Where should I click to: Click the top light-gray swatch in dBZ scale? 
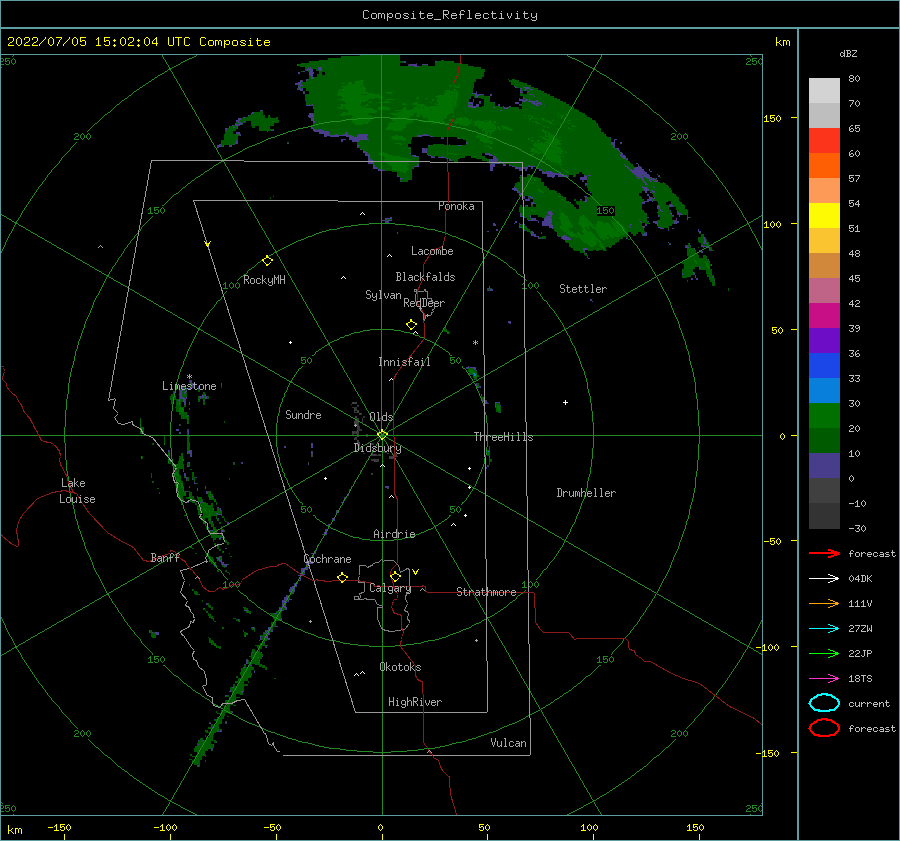[824, 90]
